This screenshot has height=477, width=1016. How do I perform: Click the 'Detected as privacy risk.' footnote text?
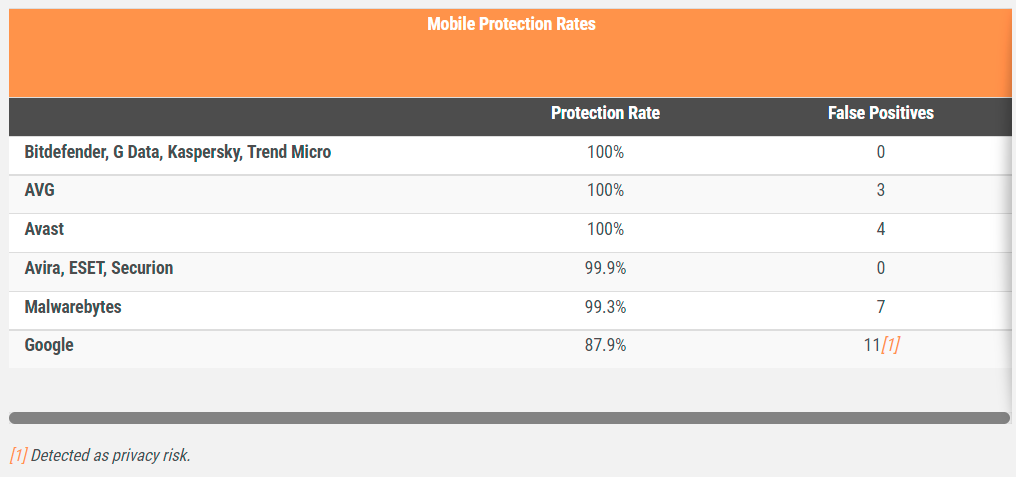point(110,455)
